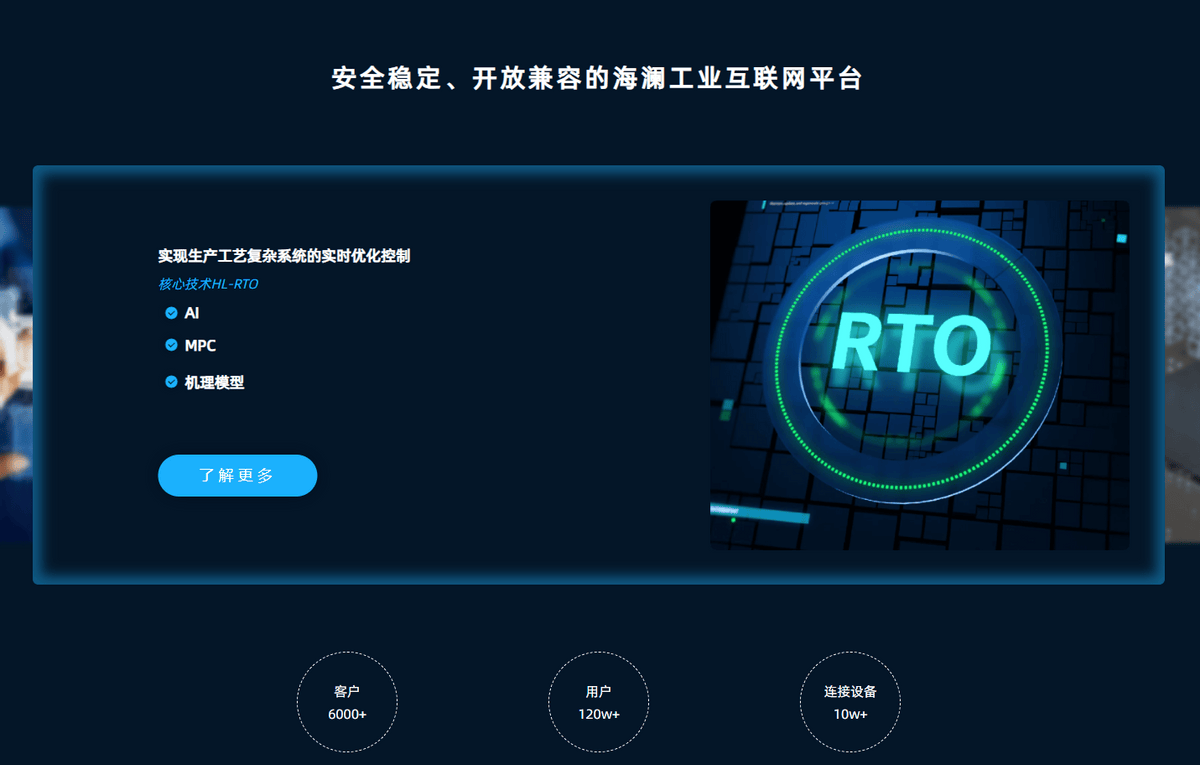Click the 客户 6000+ circular stat badge
This screenshot has height=765, width=1200.
(347, 702)
